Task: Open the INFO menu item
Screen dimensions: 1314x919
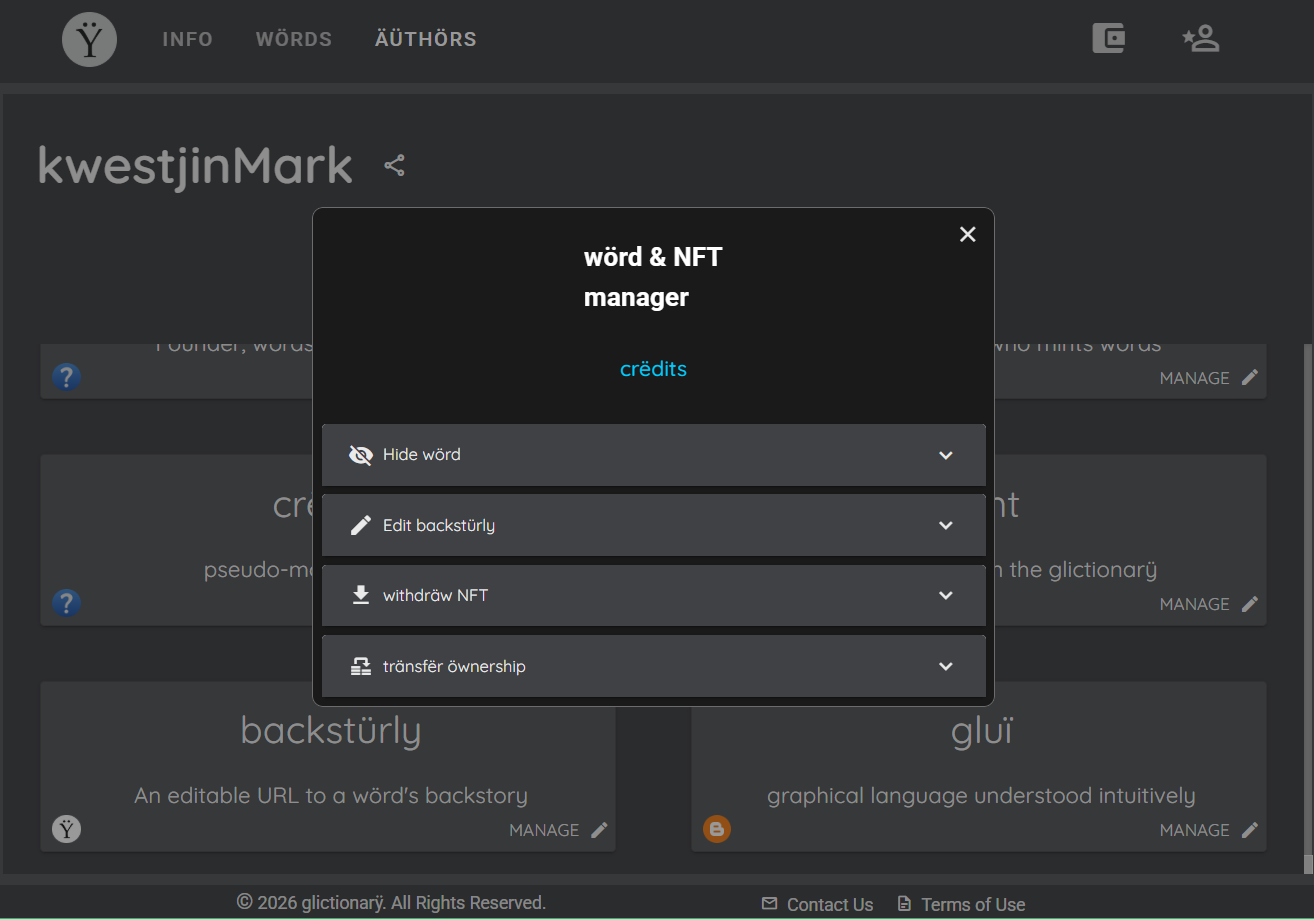Action: tap(188, 39)
